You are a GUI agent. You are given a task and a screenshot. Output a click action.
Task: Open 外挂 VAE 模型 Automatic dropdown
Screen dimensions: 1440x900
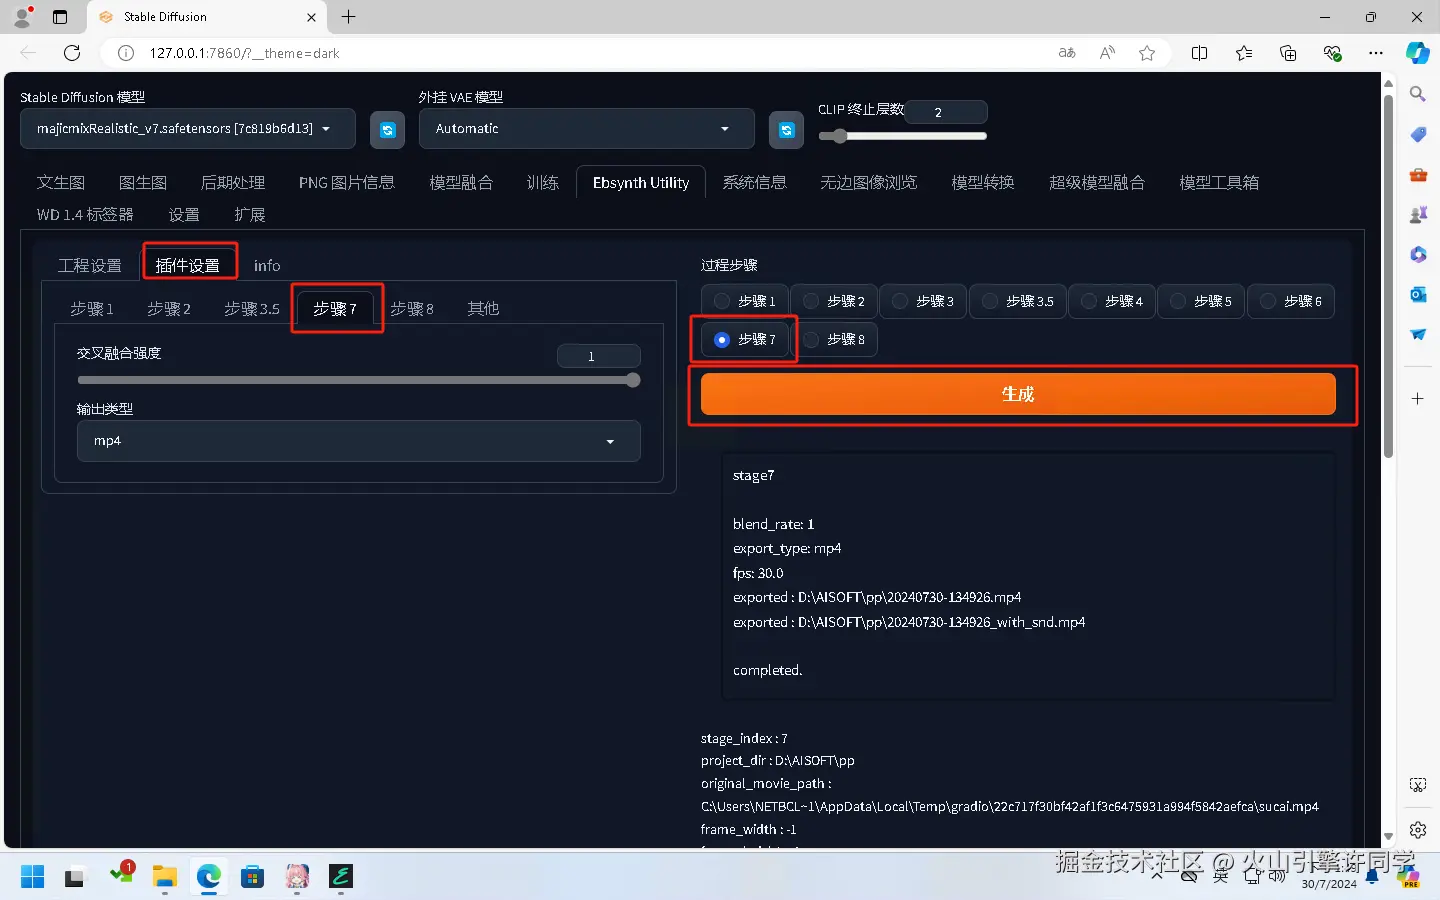pyautogui.click(x=586, y=129)
